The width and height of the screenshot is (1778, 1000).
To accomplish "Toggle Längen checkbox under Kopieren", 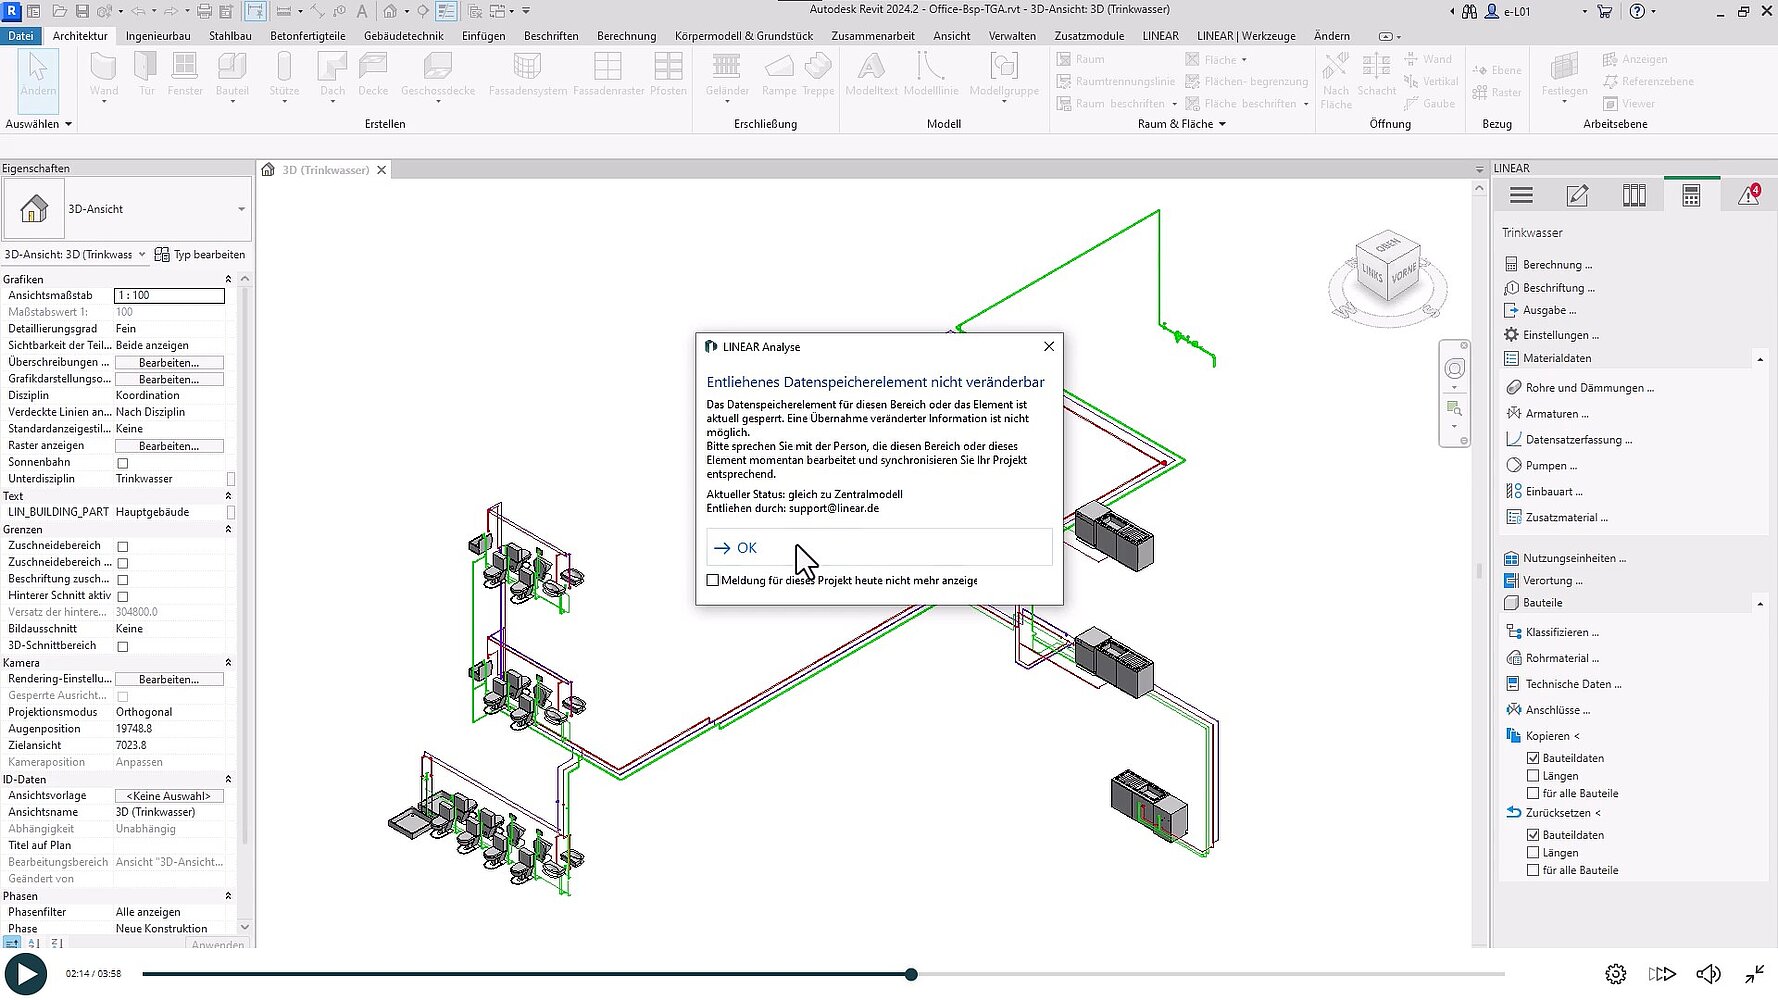I will 1533,776.
